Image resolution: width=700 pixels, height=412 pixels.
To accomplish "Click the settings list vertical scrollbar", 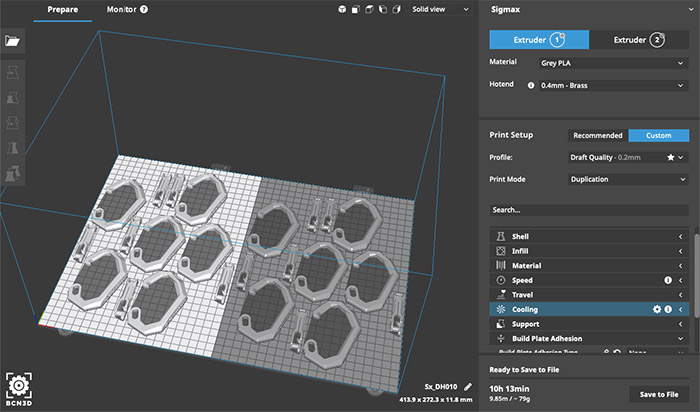I will point(697,275).
